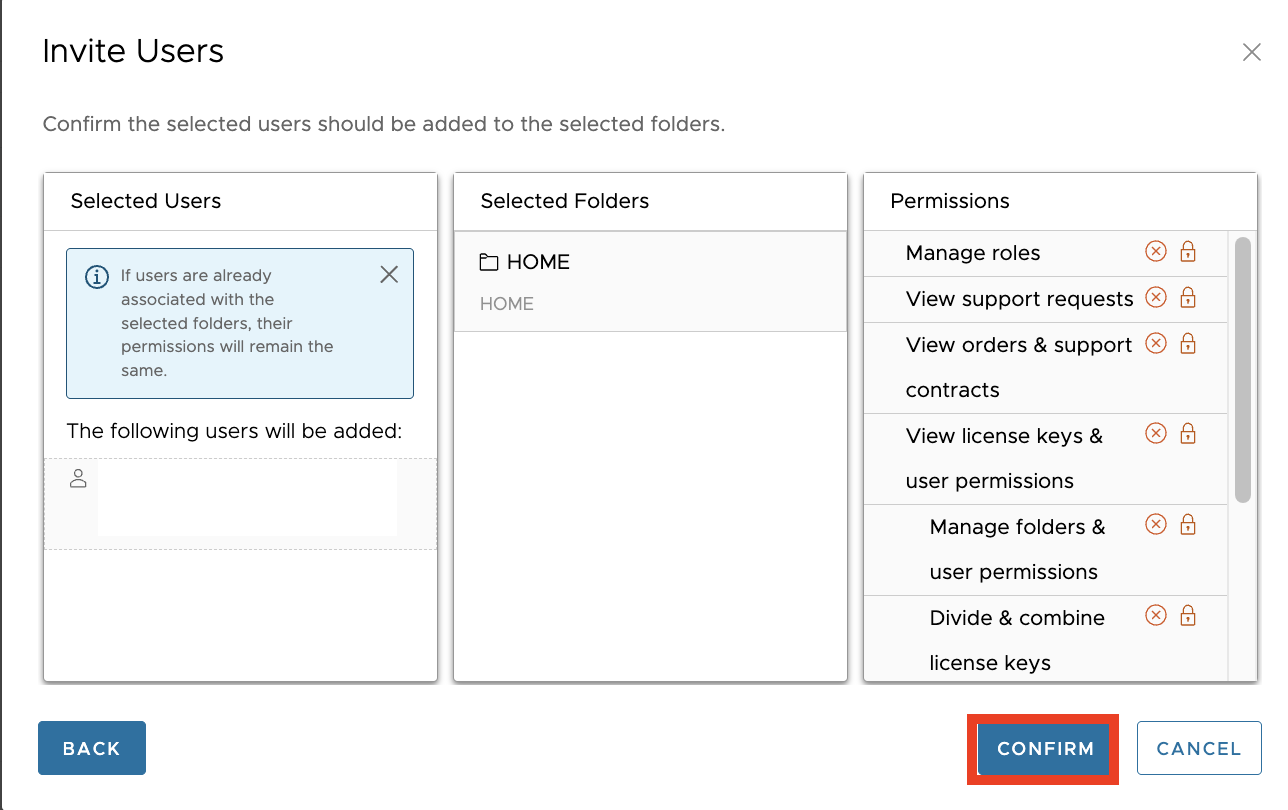Click the CONFIRM button
The width and height of the screenshot is (1288, 810).
(1045, 749)
